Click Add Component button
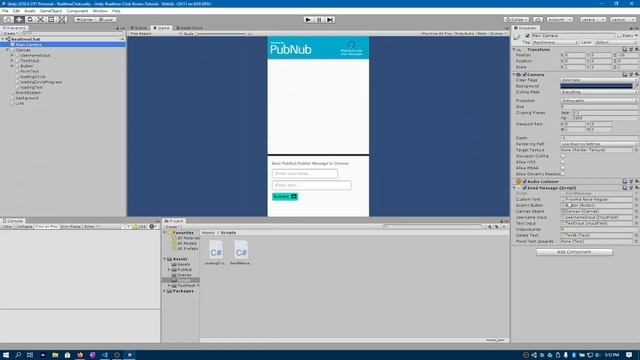 574,252
